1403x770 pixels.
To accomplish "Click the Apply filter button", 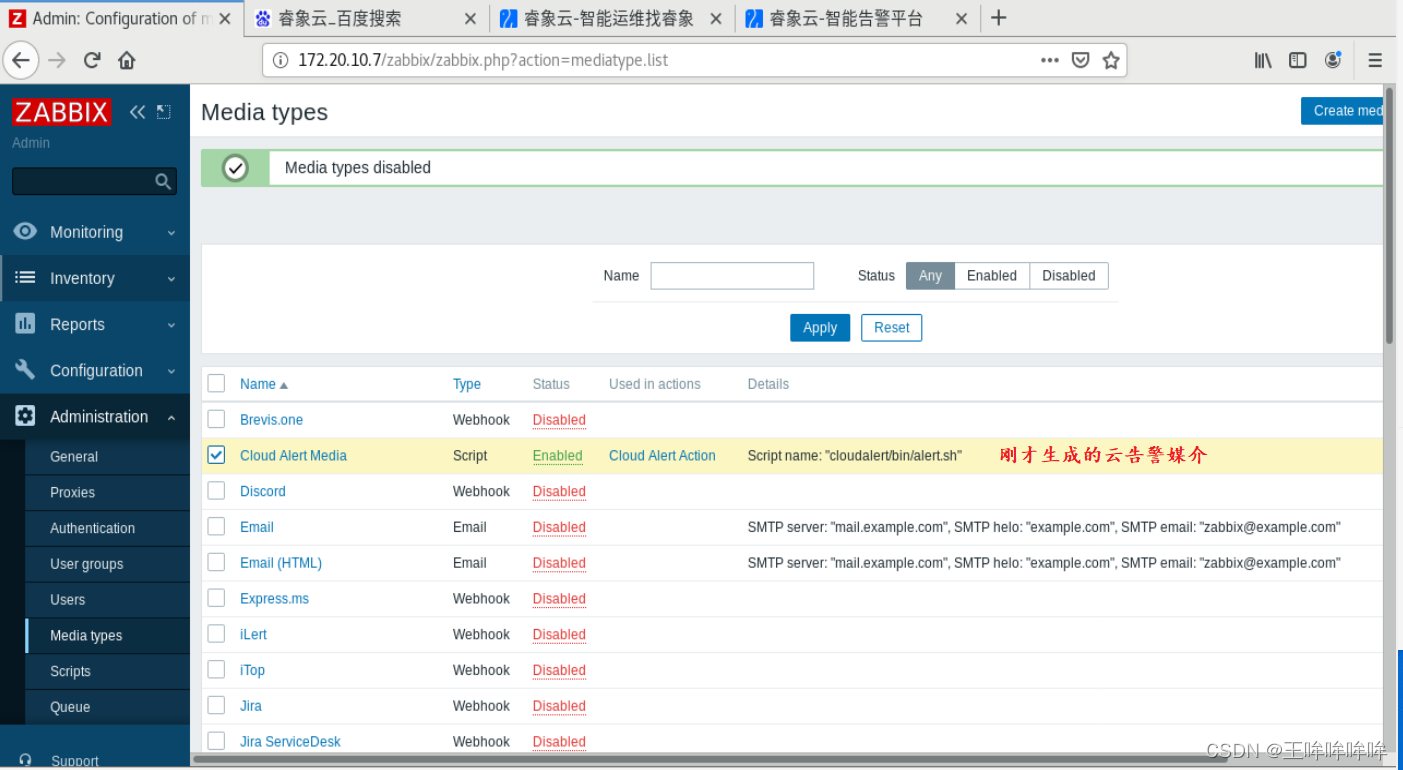I will click(x=820, y=327).
